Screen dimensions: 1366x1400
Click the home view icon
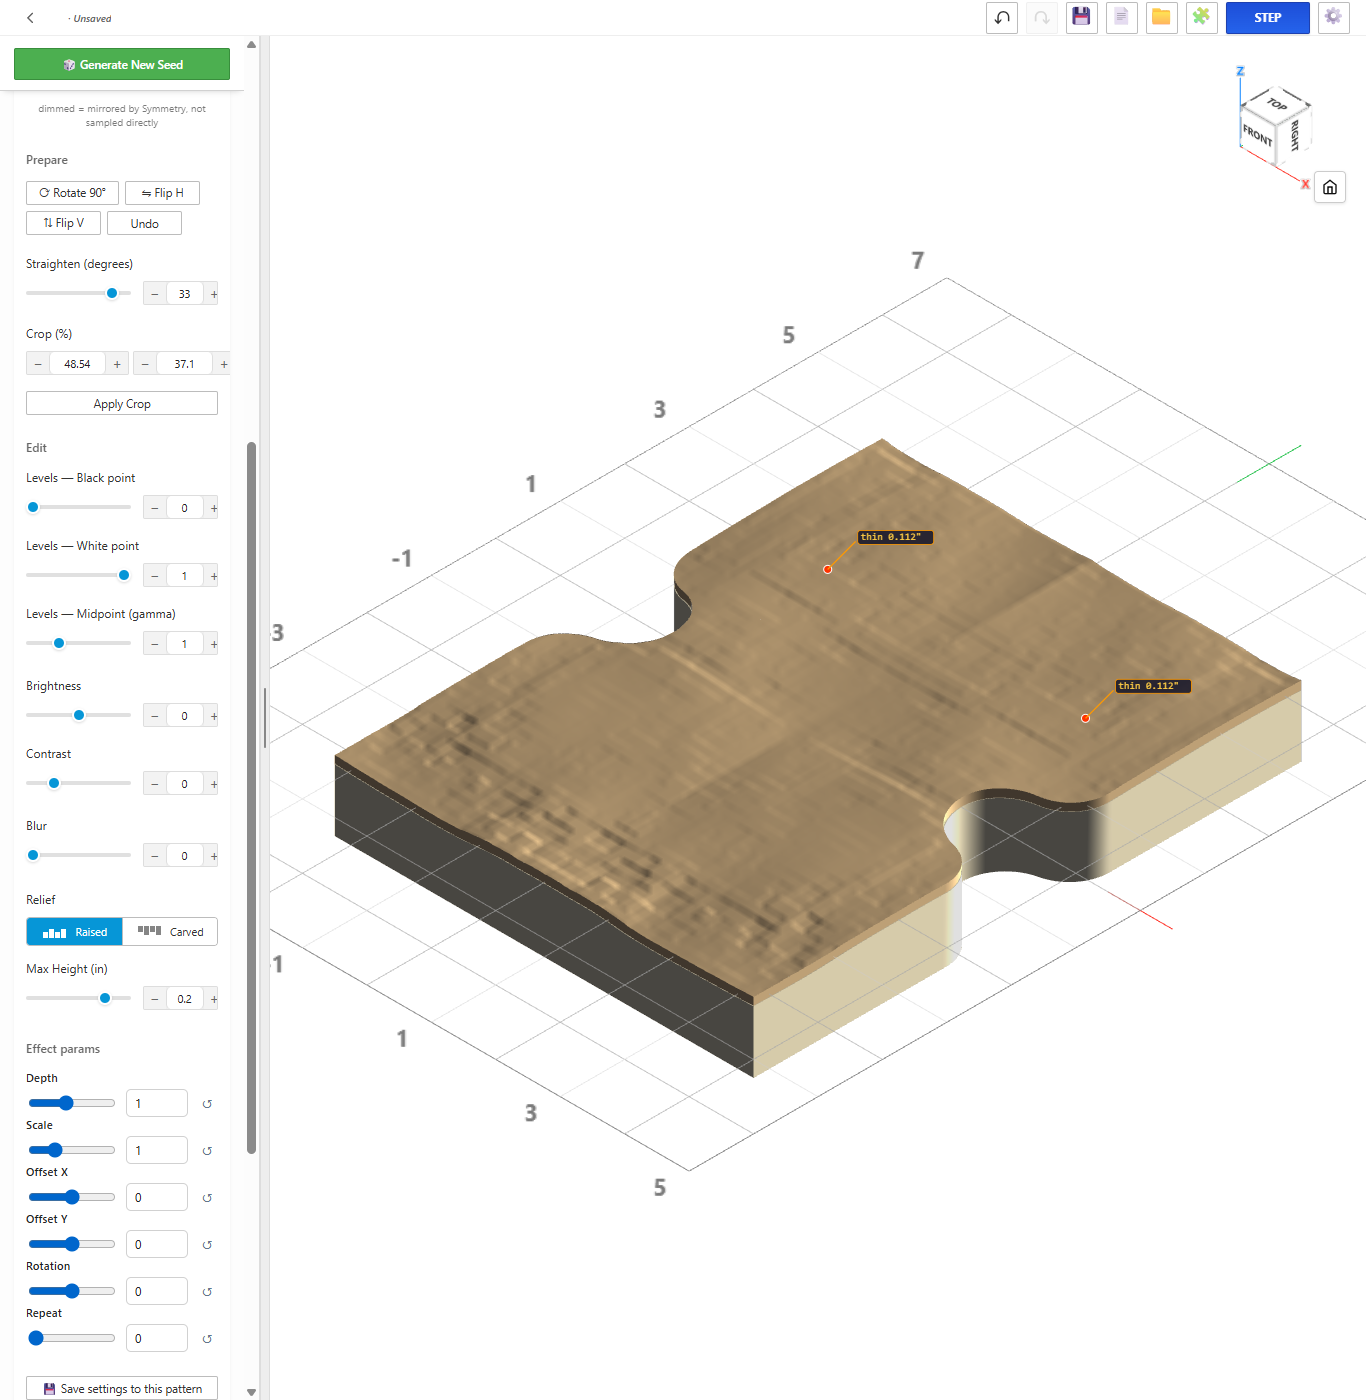[1330, 187]
